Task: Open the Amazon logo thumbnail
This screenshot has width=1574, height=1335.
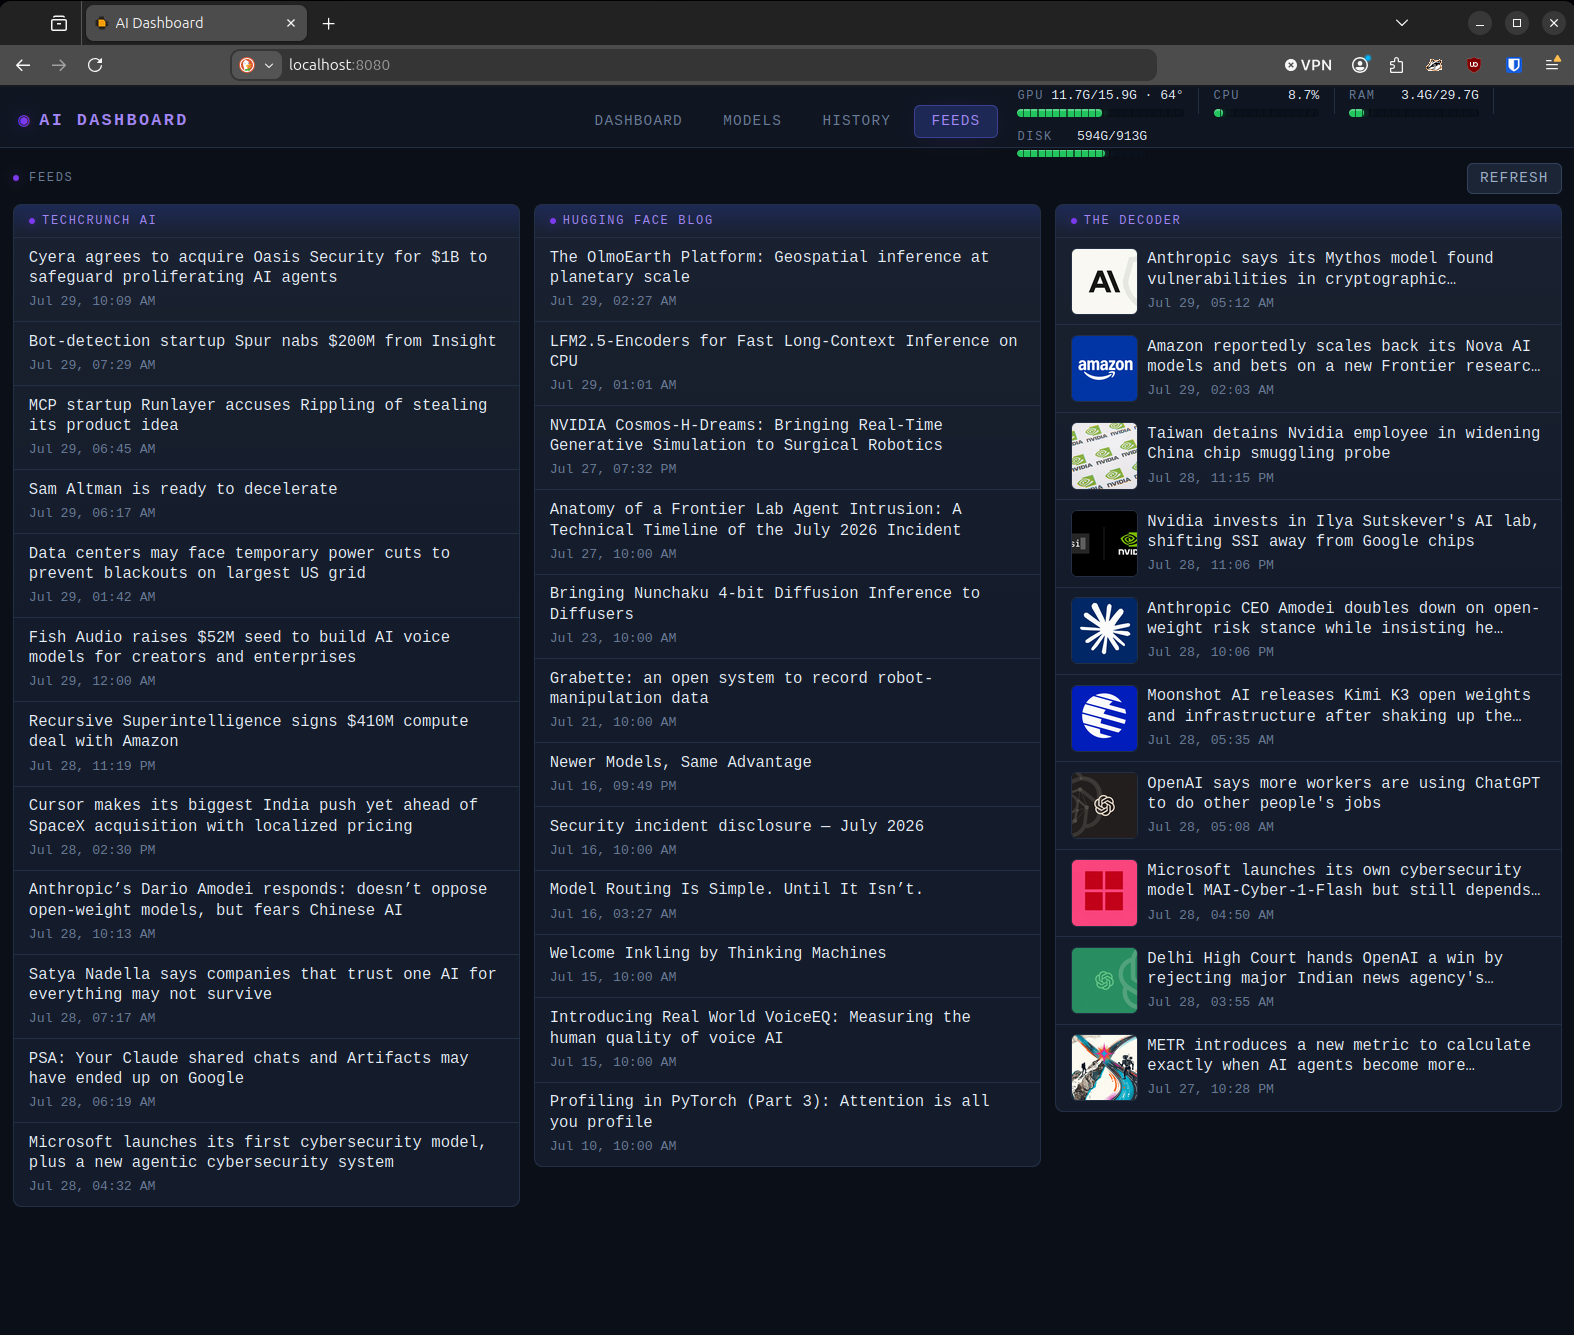Action: click(x=1104, y=369)
